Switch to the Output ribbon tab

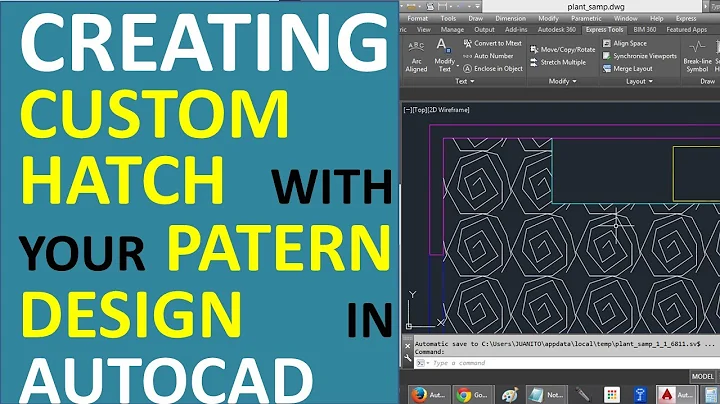484,29
